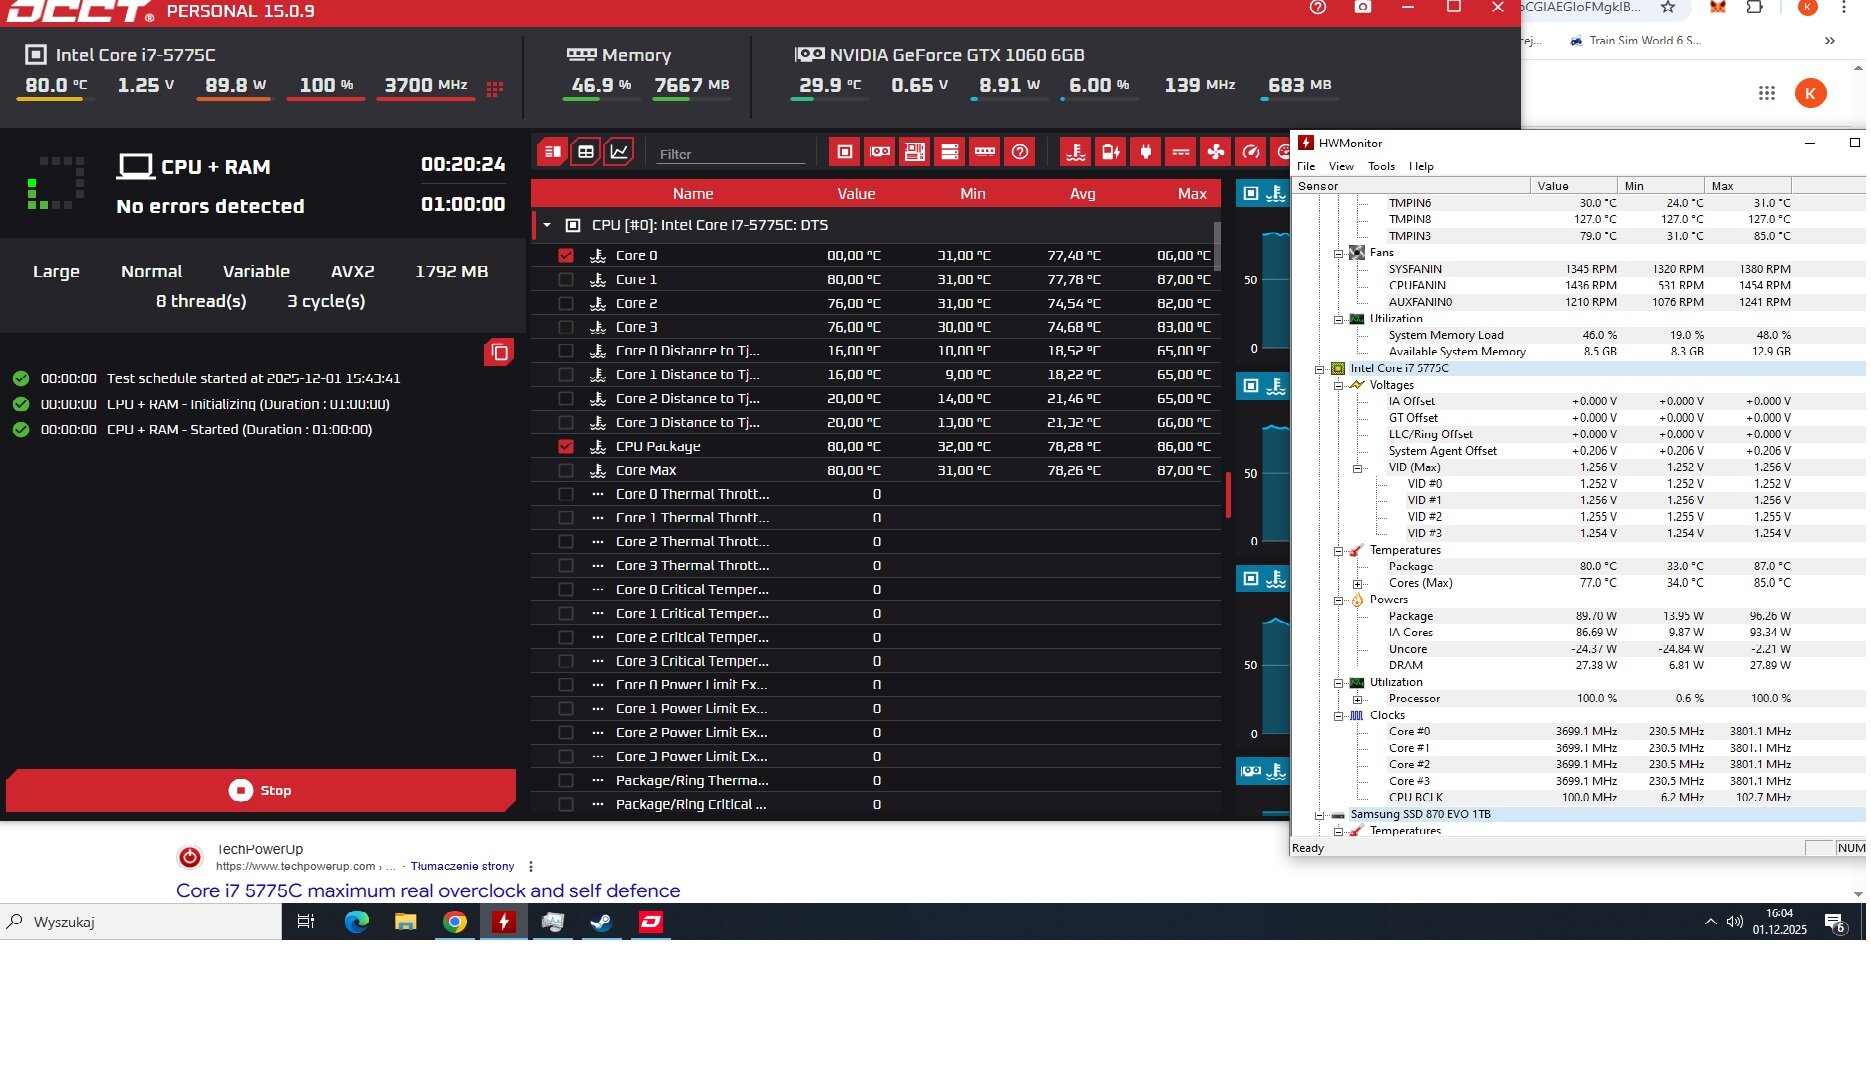This screenshot has height=1080, width=1871.
Task: Toggle the GPU sensor filter icon
Action: click(x=880, y=152)
